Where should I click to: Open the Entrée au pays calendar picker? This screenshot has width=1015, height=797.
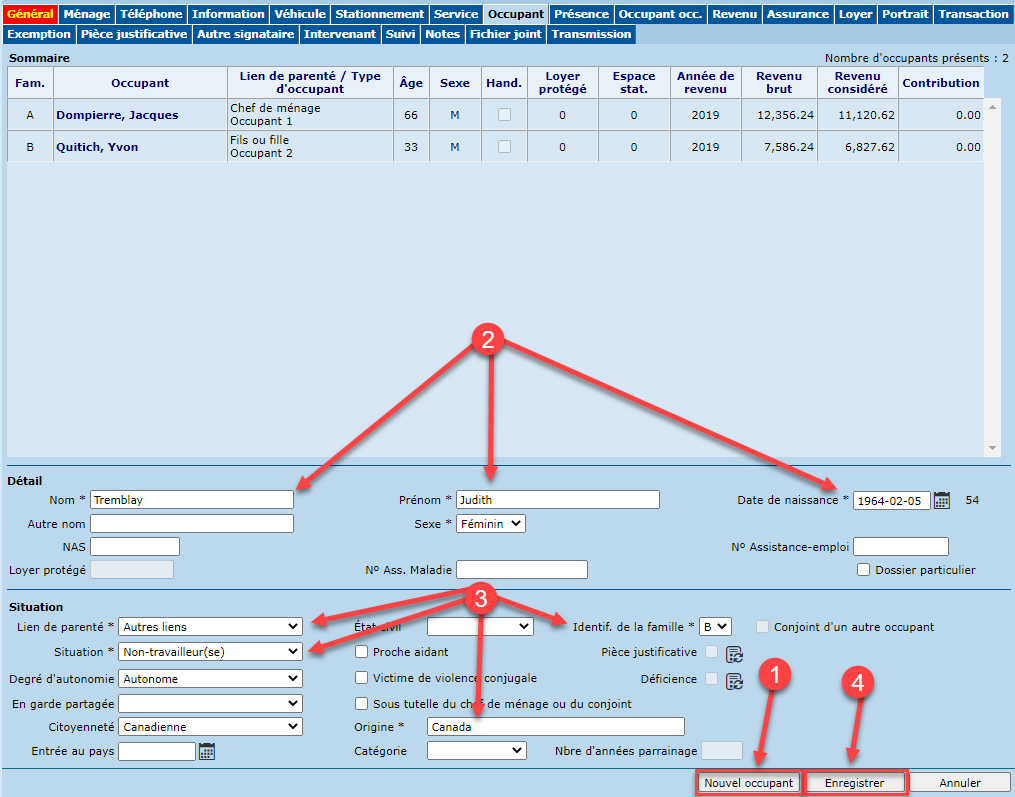coord(207,751)
